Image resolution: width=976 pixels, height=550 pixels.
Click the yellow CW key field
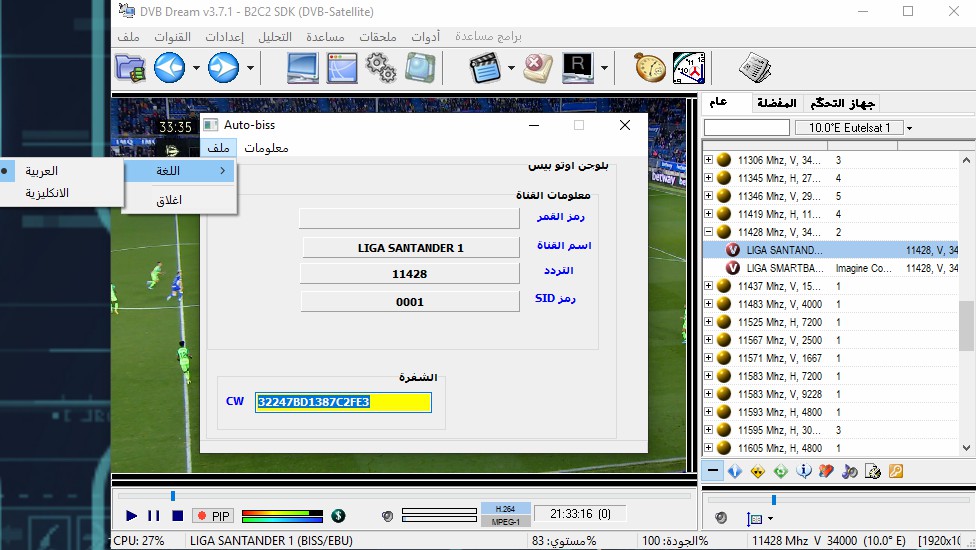click(343, 402)
